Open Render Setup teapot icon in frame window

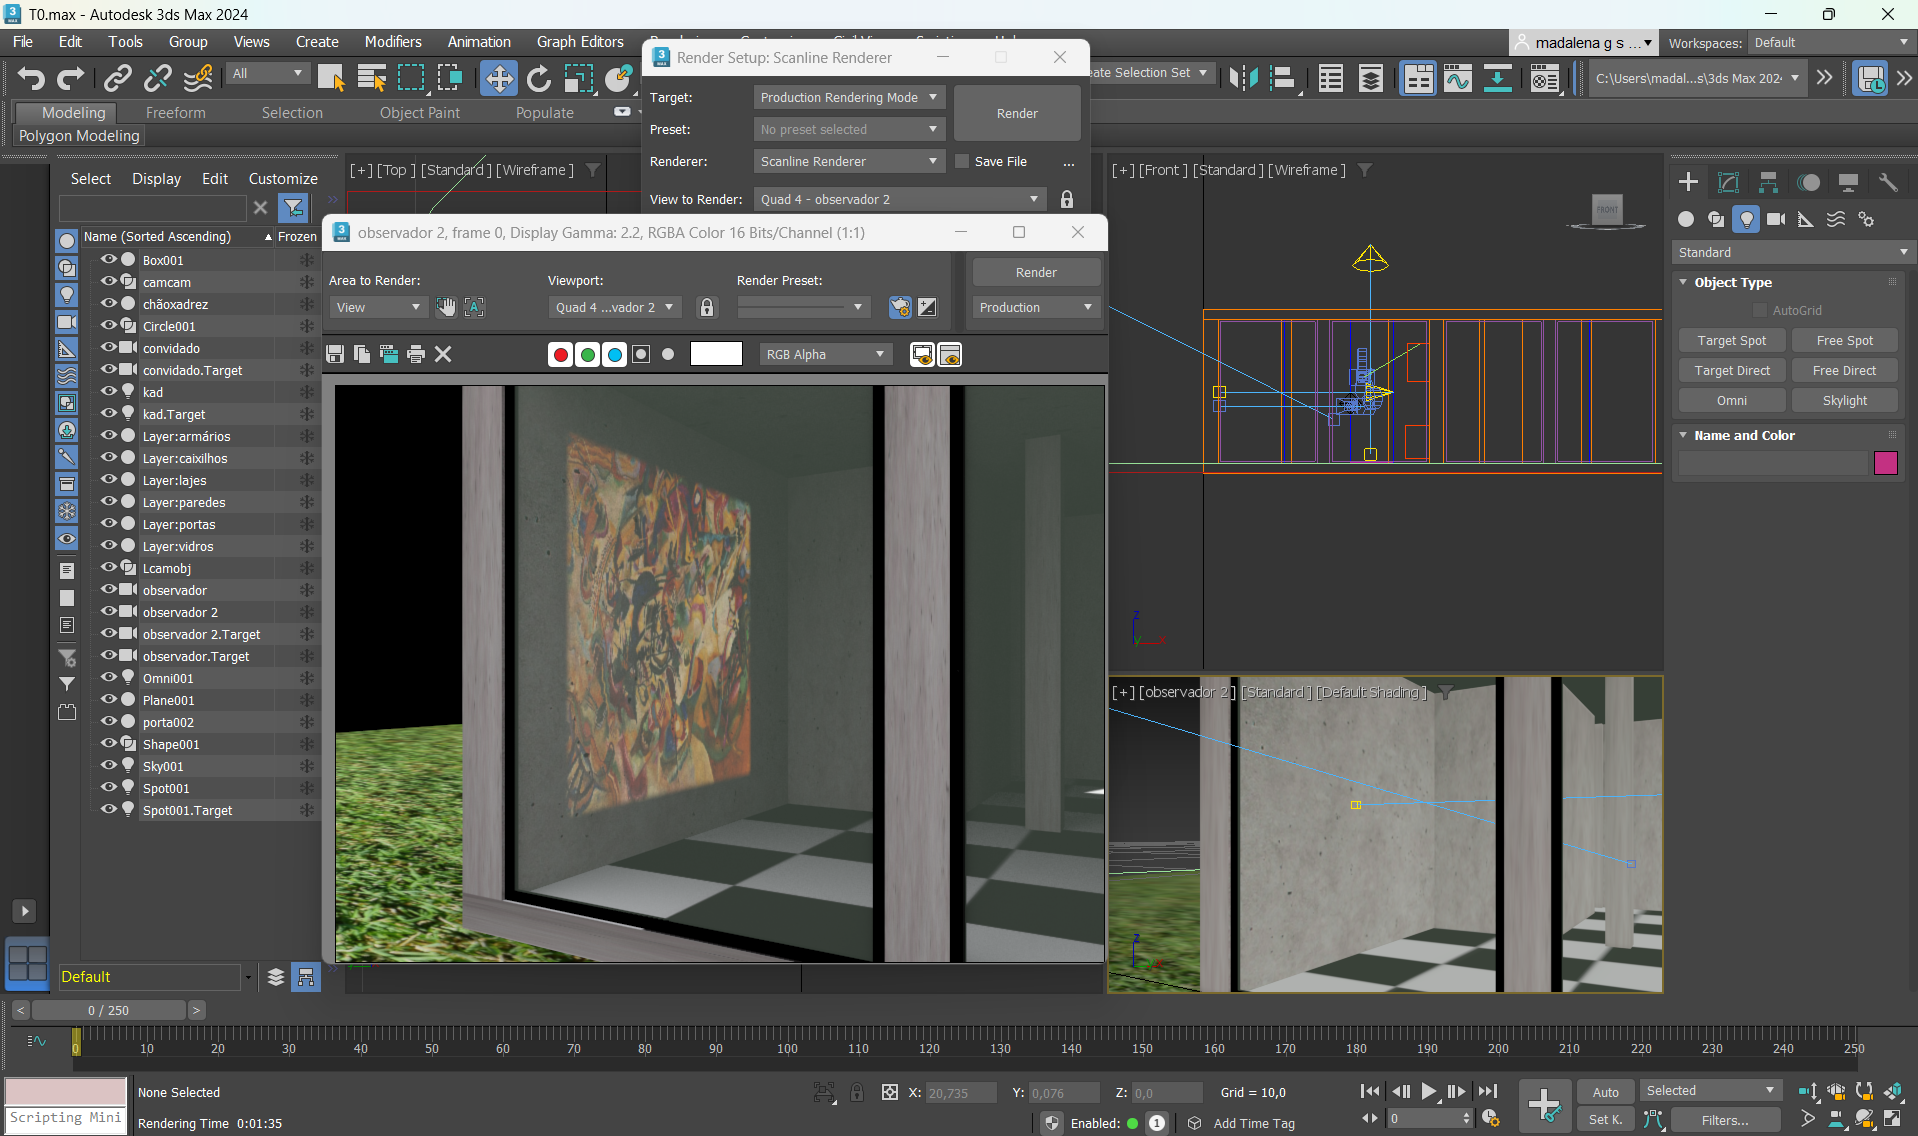[x=900, y=307]
